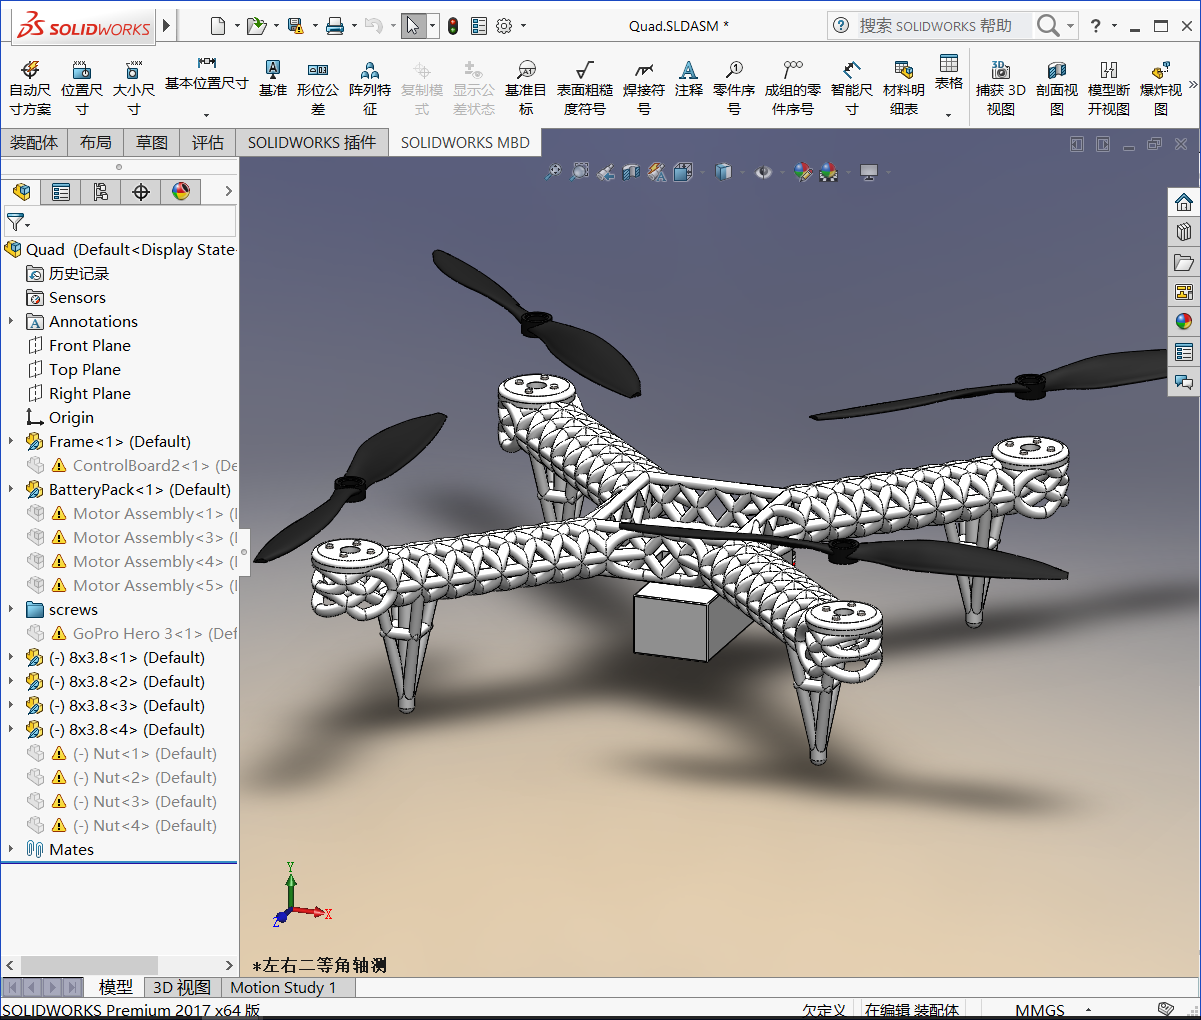Switch to the 装配体 ribbon tab
The image size is (1201, 1020).
pyautogui.click(x=34, y=143)
